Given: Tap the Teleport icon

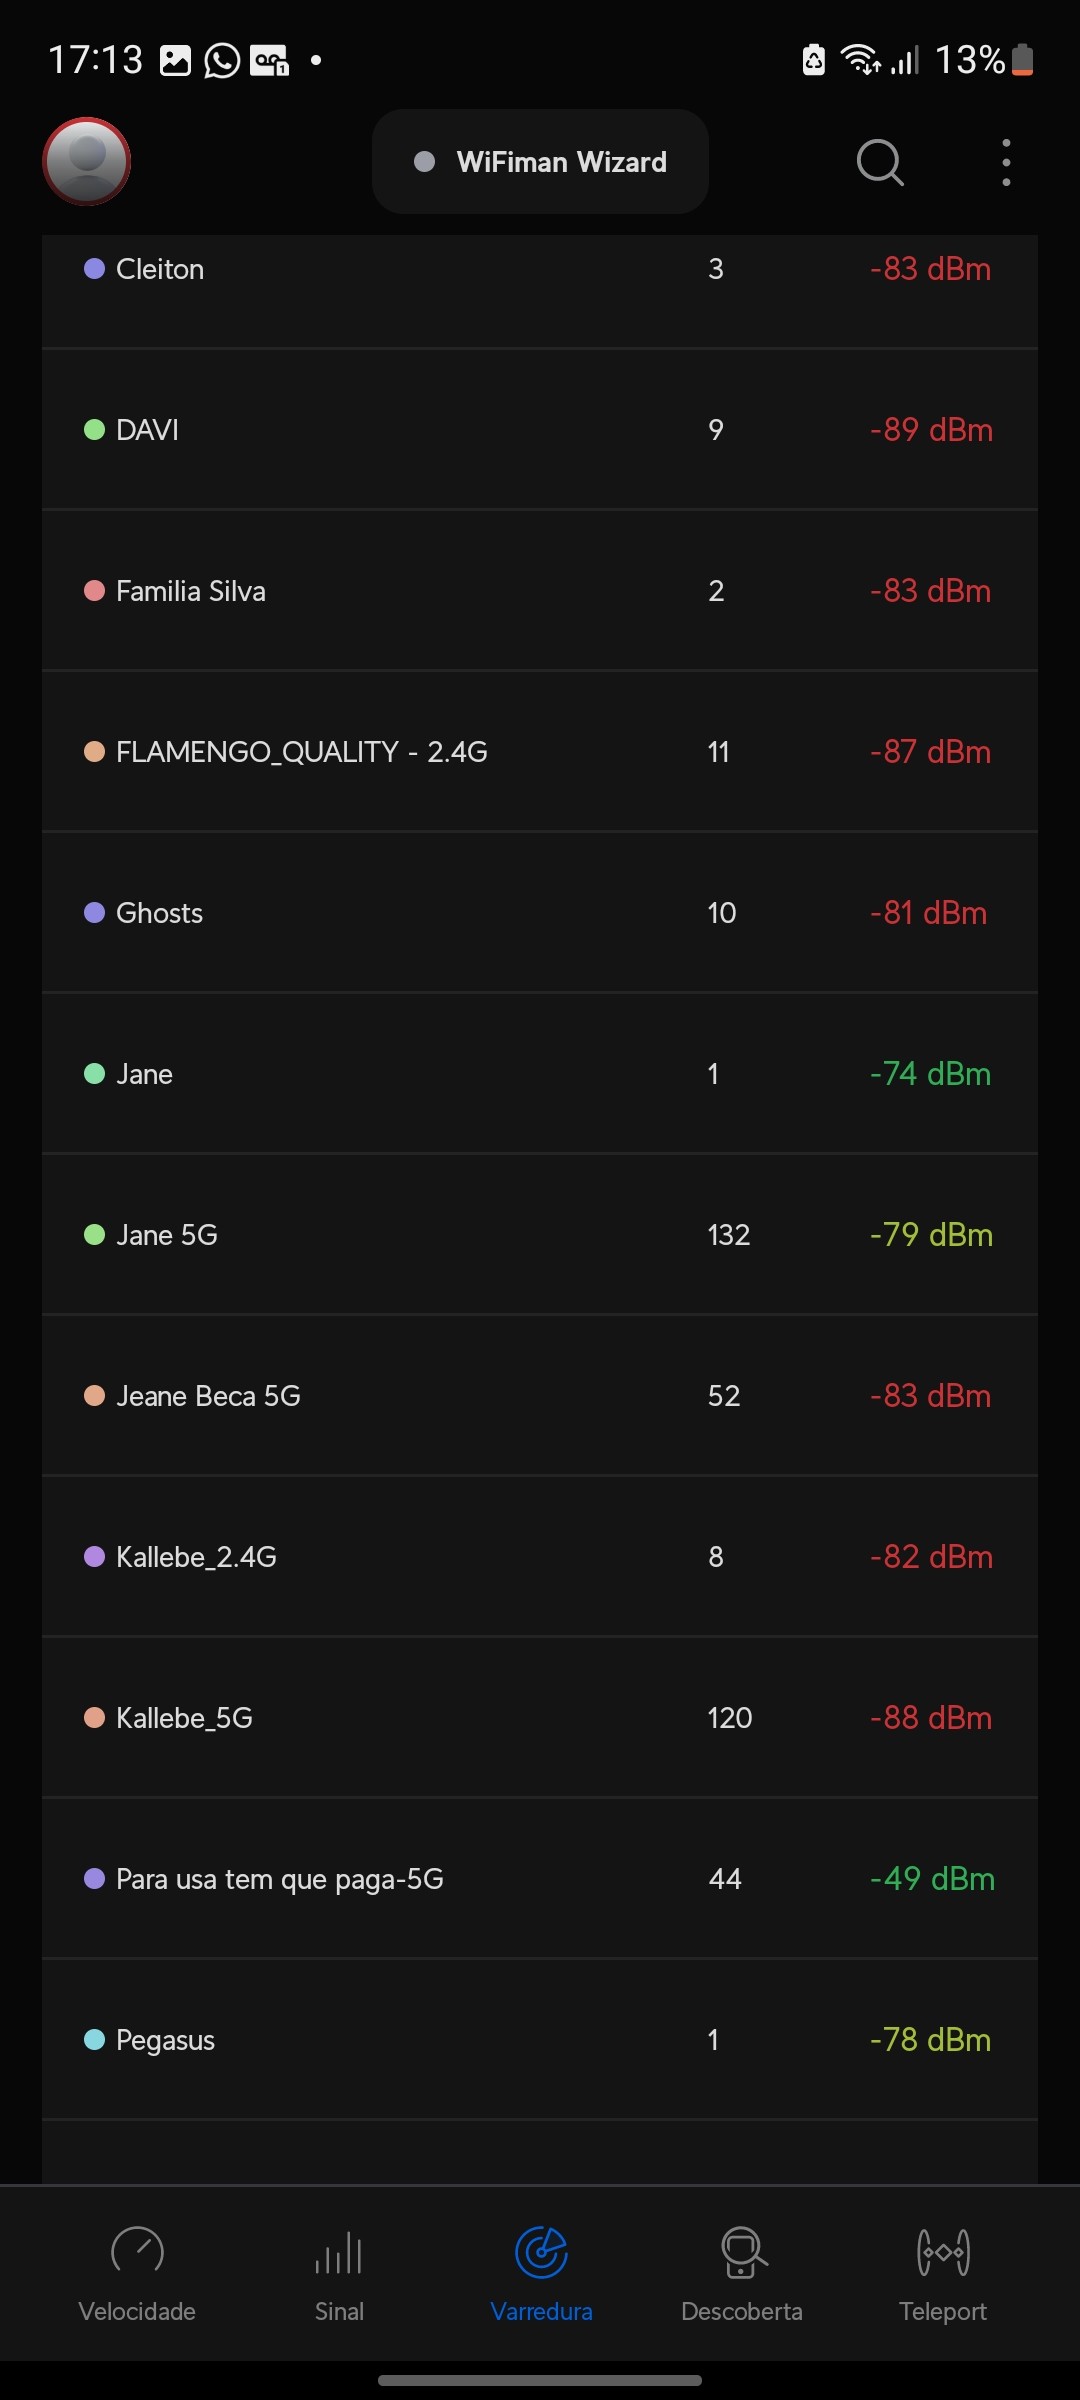Looking at the screenshot, I should click(x=943, y=2252).
